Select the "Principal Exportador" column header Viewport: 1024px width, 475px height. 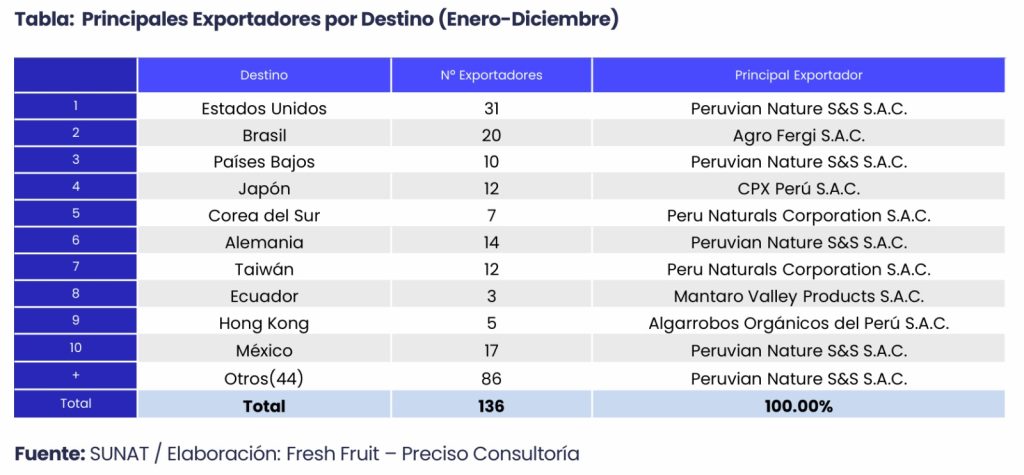click(798, 75)
